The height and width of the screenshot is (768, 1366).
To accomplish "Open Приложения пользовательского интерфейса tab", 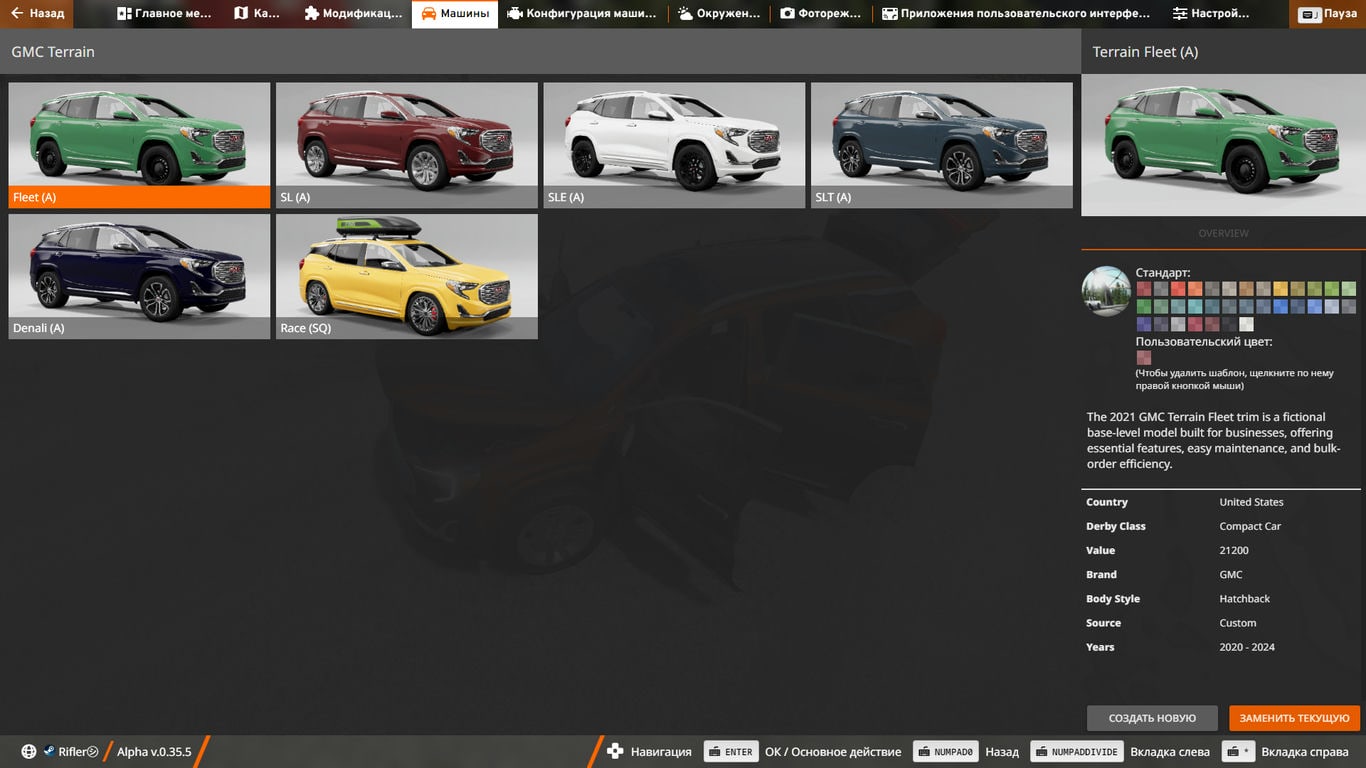I will [1016, 14].
